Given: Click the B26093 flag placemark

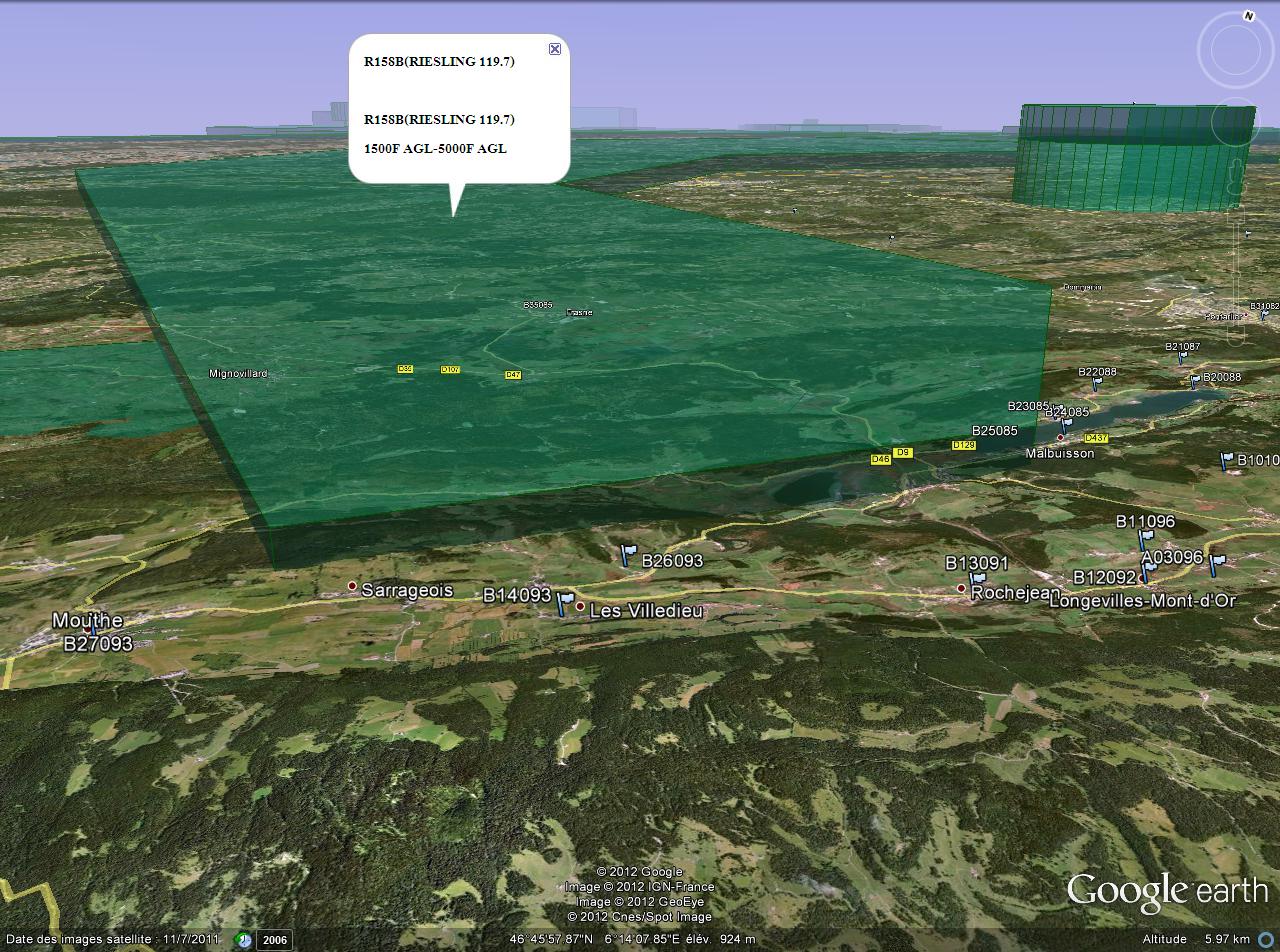Looking at the screenshot, I should [628, 554].
